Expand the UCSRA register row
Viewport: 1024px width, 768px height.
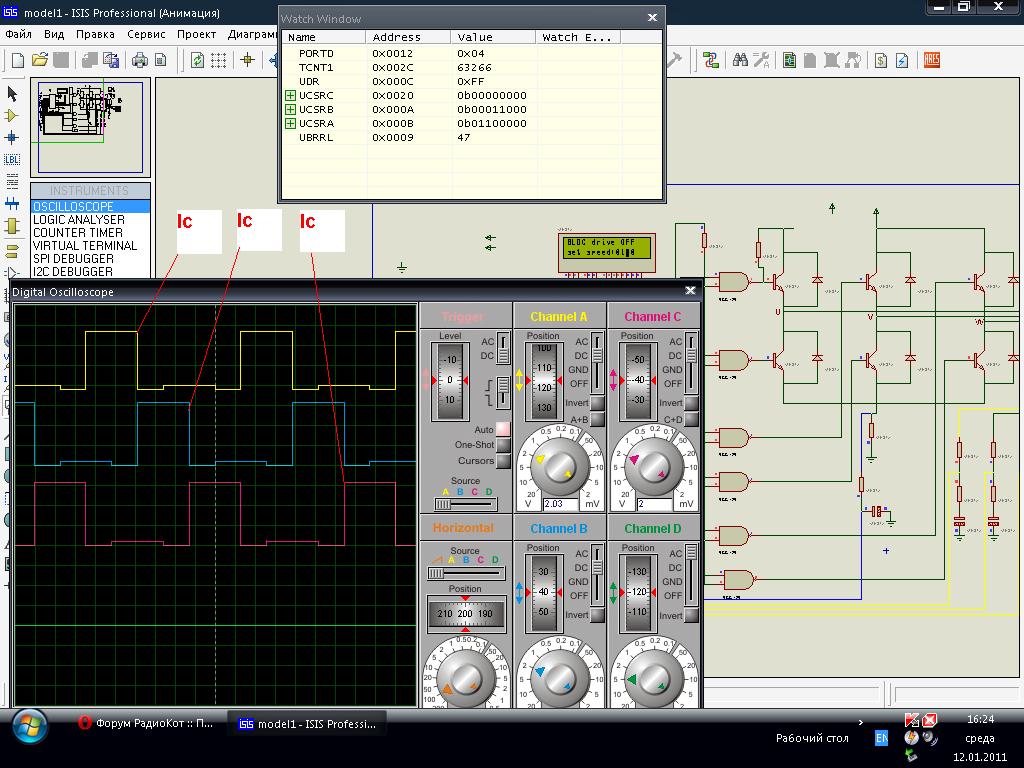click(x=290, y=124)
